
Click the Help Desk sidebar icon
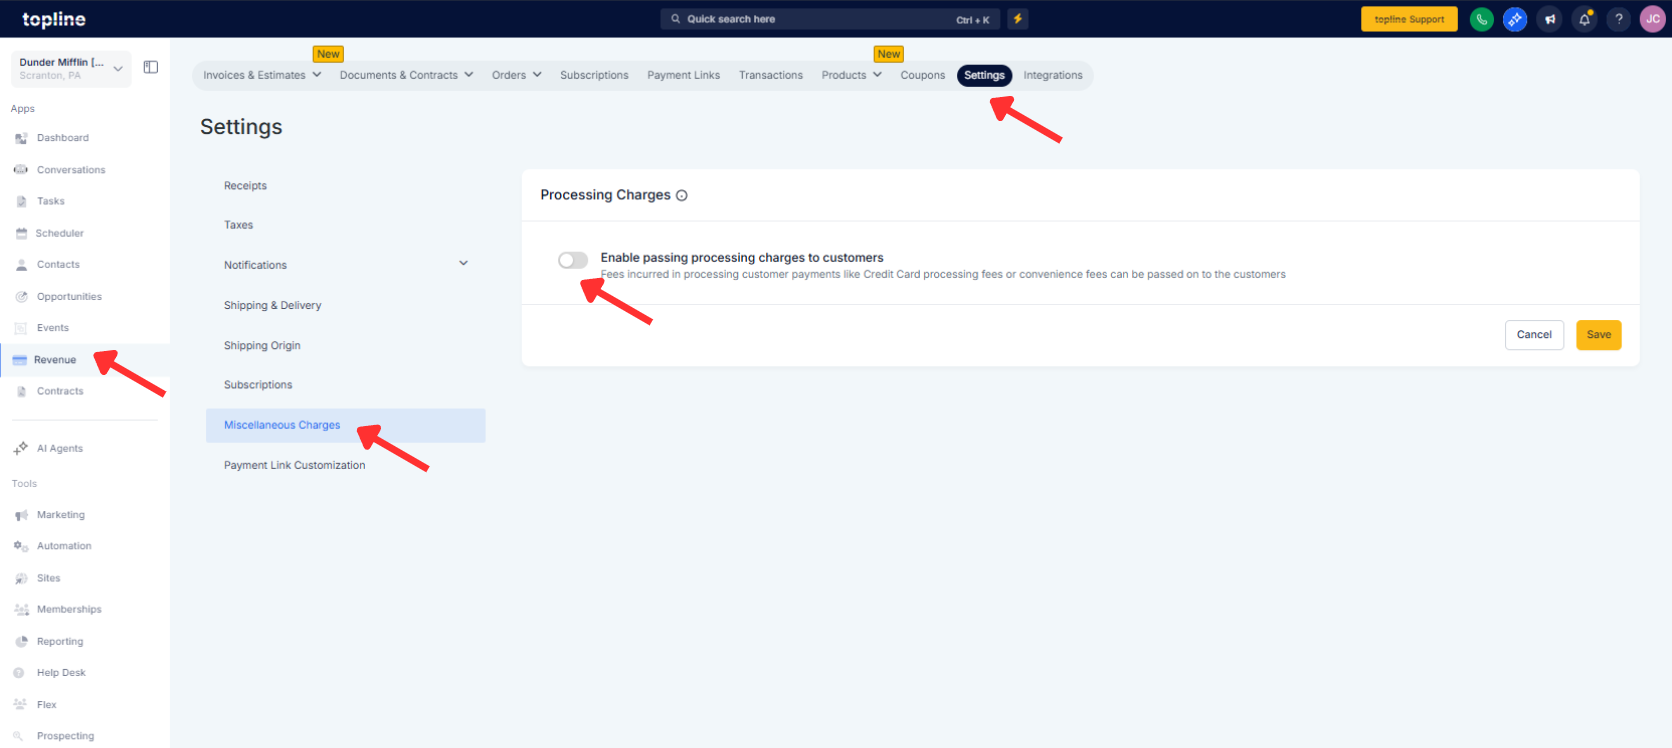click(x=19, y=673)
